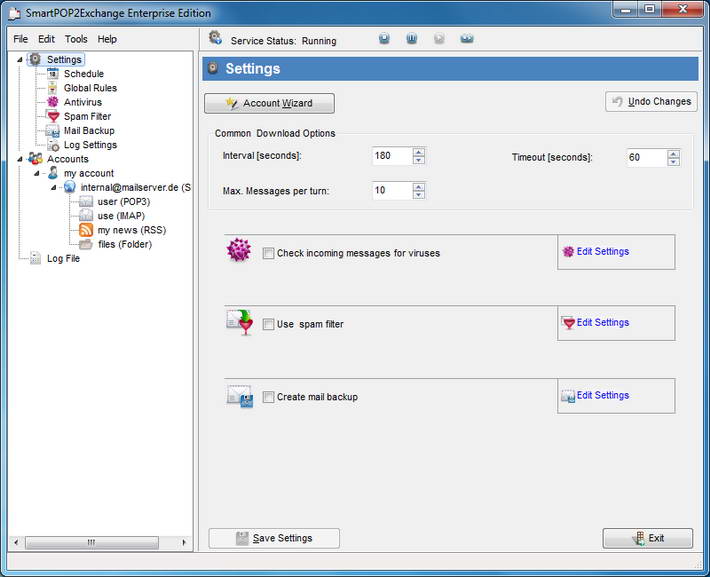Increase the Timeout seconds value
The image size is (710, 577).
pyautogui.click(x=673, y=154)
